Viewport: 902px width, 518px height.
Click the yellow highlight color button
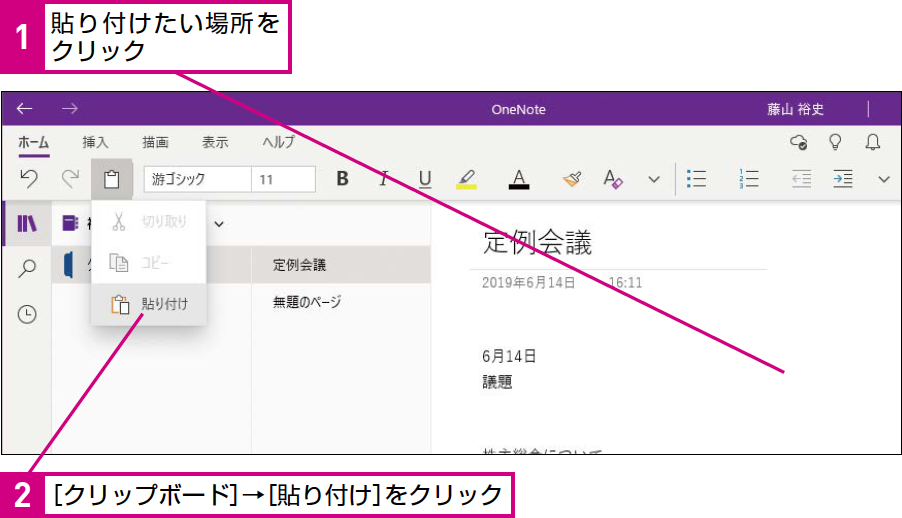point(466,179)
